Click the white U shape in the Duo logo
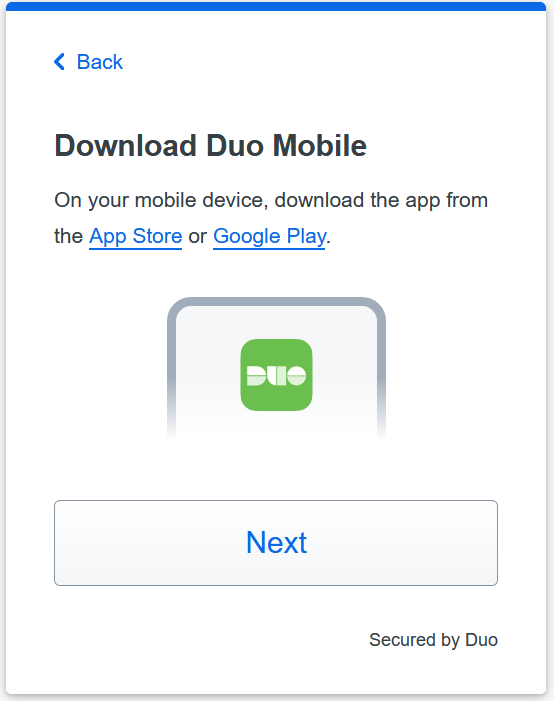 tap(277, 376)
